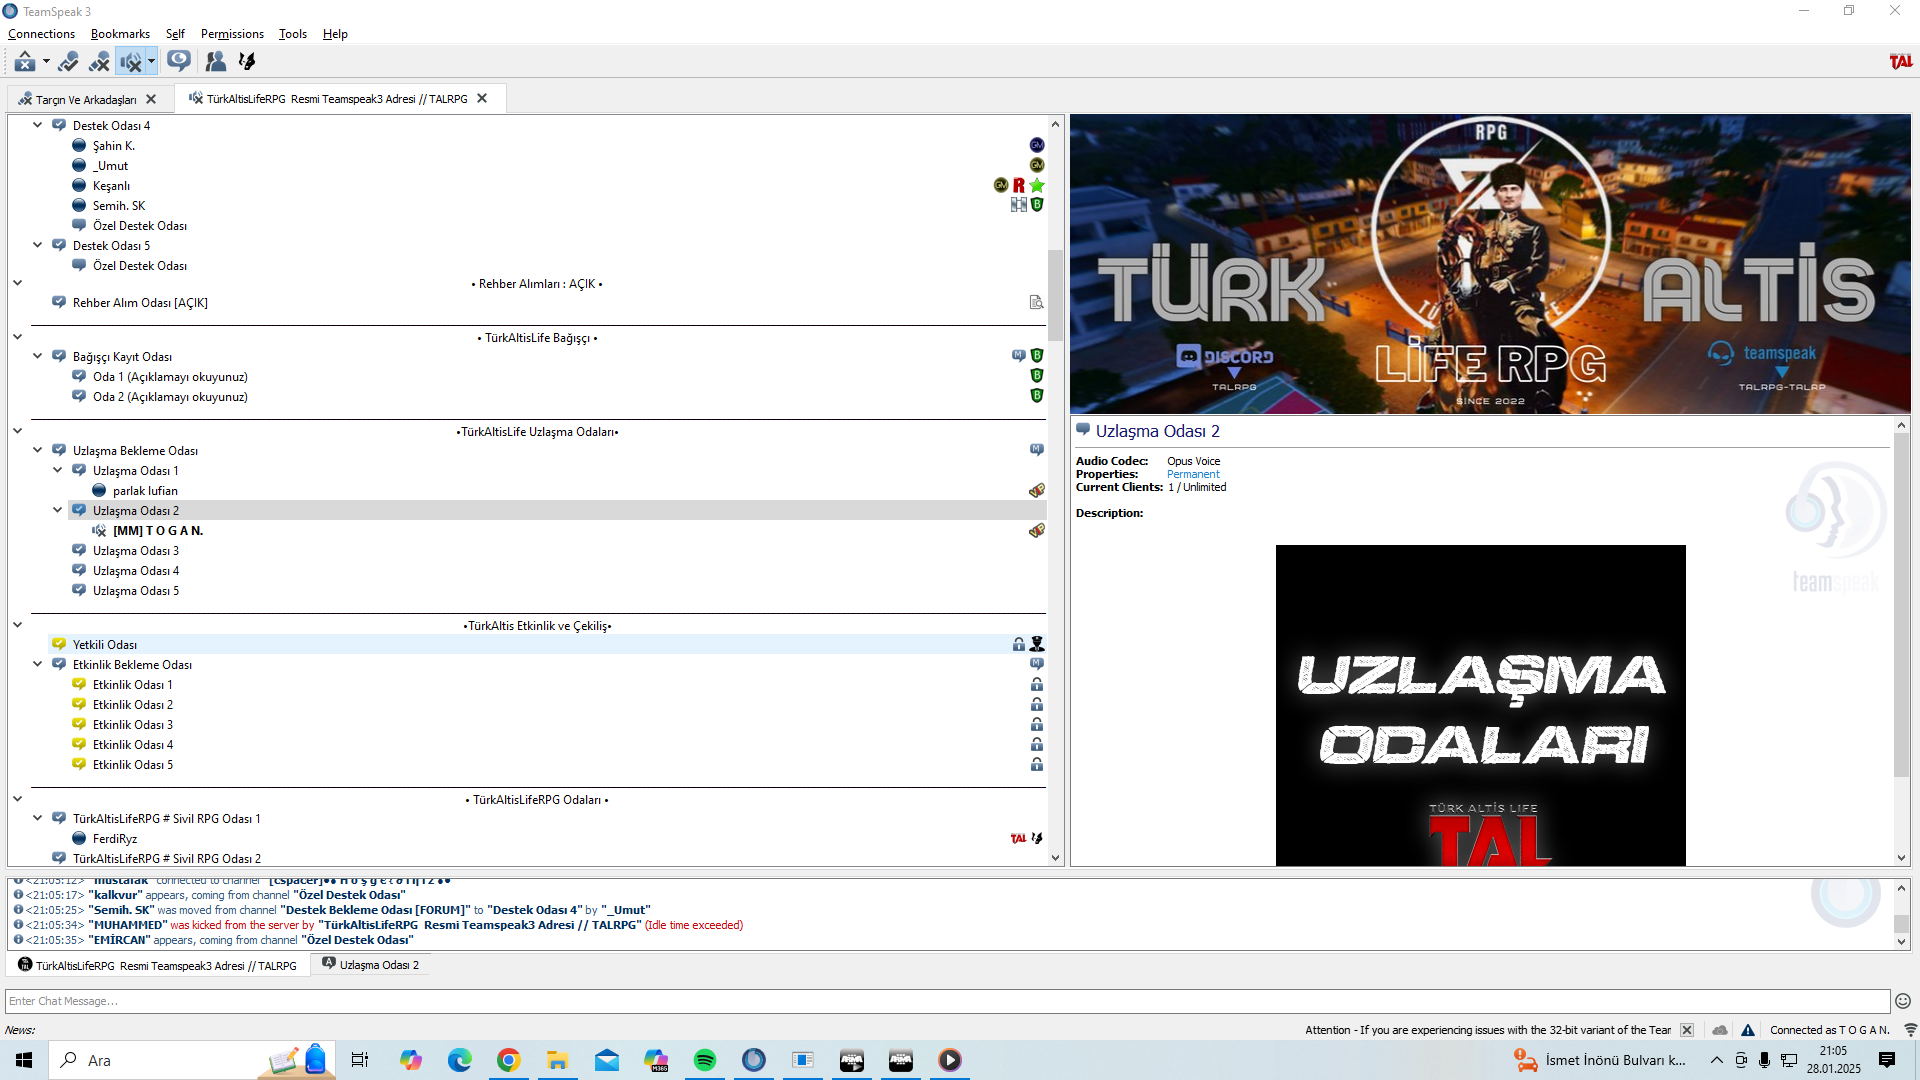Click the microphone with checkmark toolbar icon
The height and width of the screenshot is (1080, 1920).
68,62
